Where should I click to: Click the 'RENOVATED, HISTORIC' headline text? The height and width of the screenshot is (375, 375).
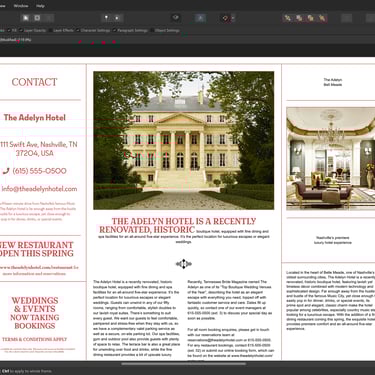147,229
